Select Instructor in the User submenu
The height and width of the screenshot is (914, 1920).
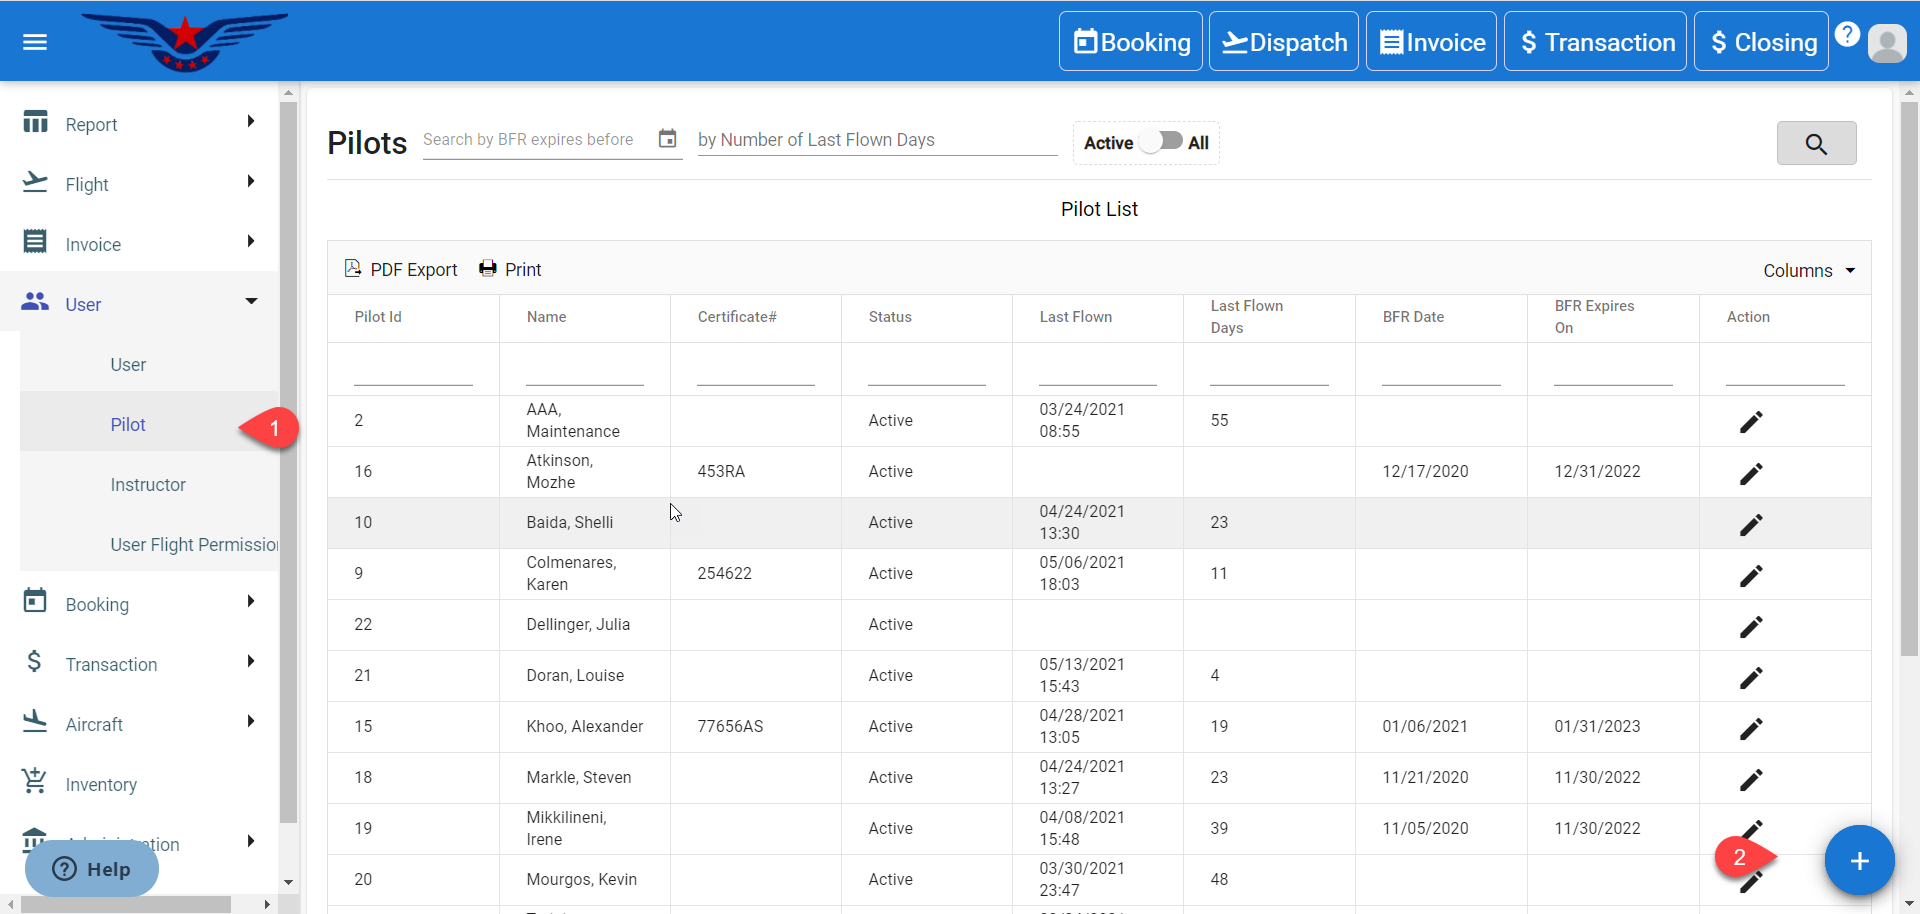pyautogui.click(x=148, y=485)
